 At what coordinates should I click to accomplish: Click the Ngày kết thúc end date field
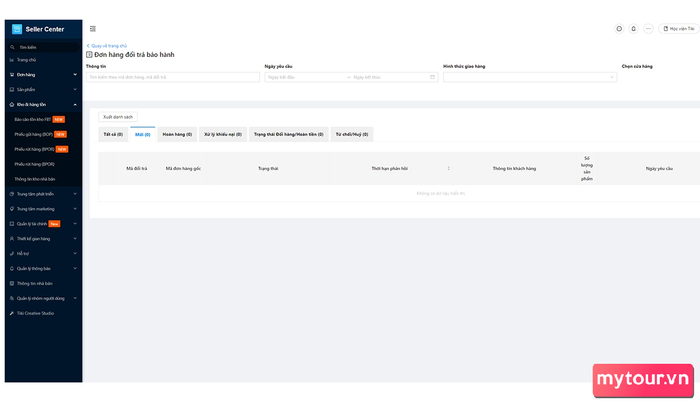[x=388, y=77]
